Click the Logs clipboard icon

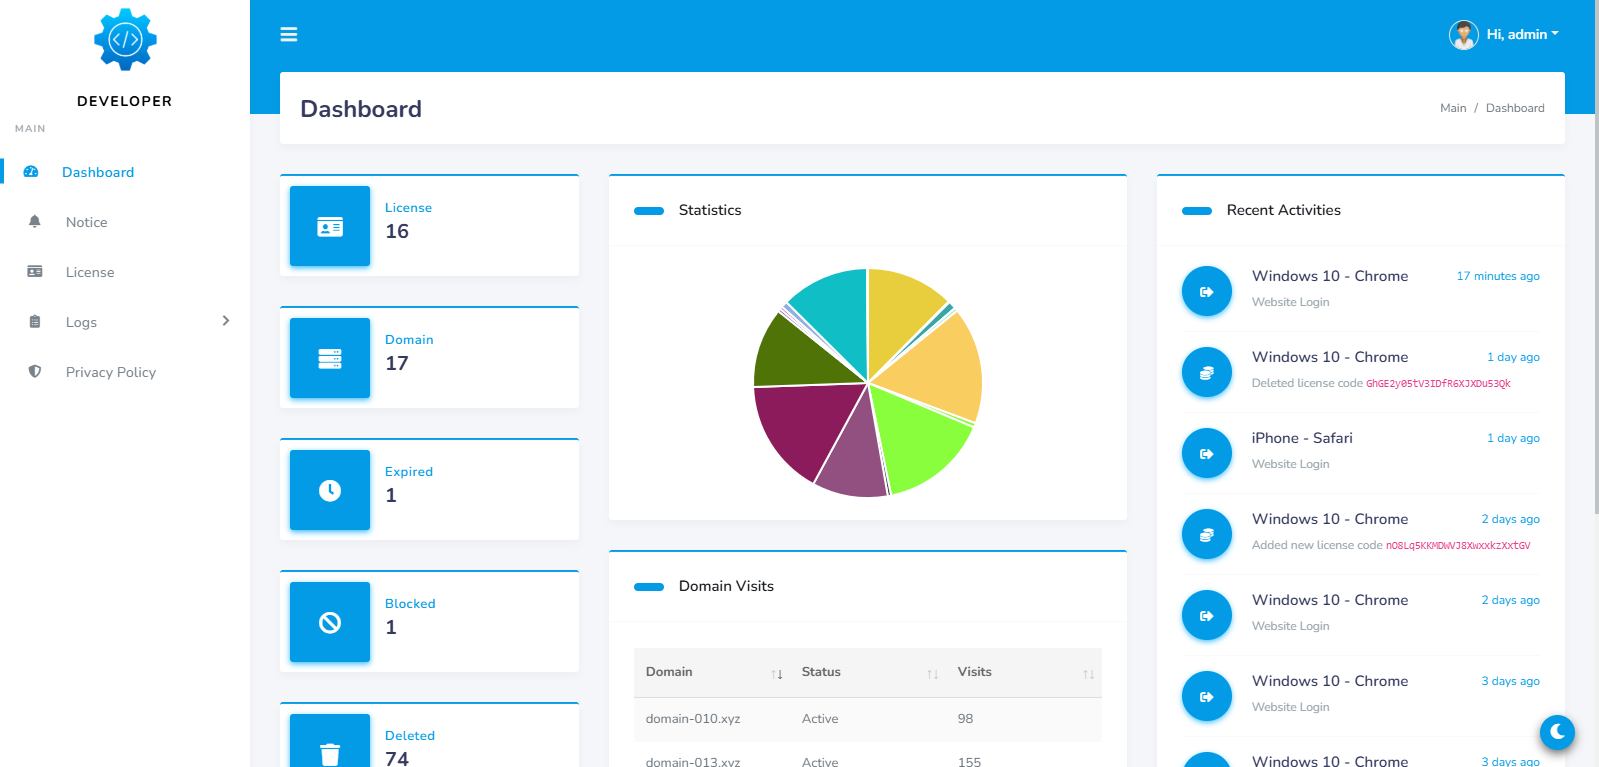pyautogui.click(x=35, y=322)
